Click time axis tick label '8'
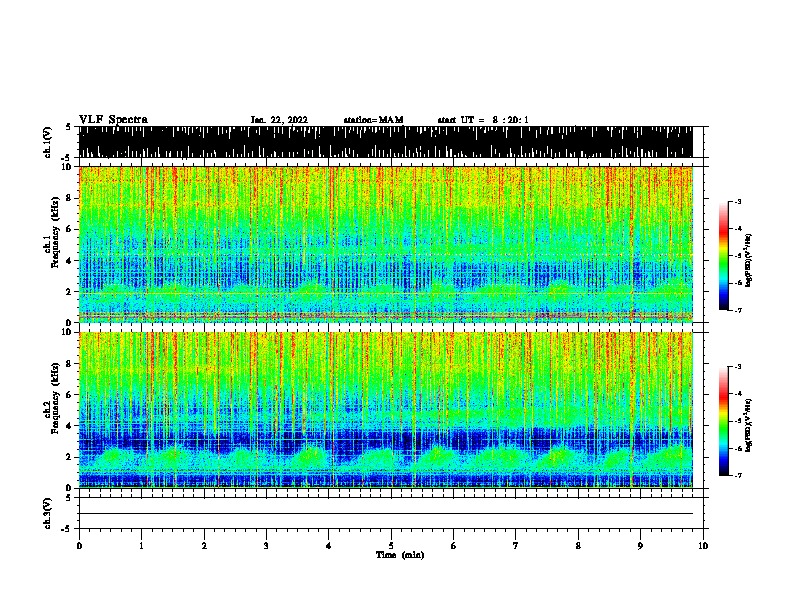 click(x=578, y=545)
